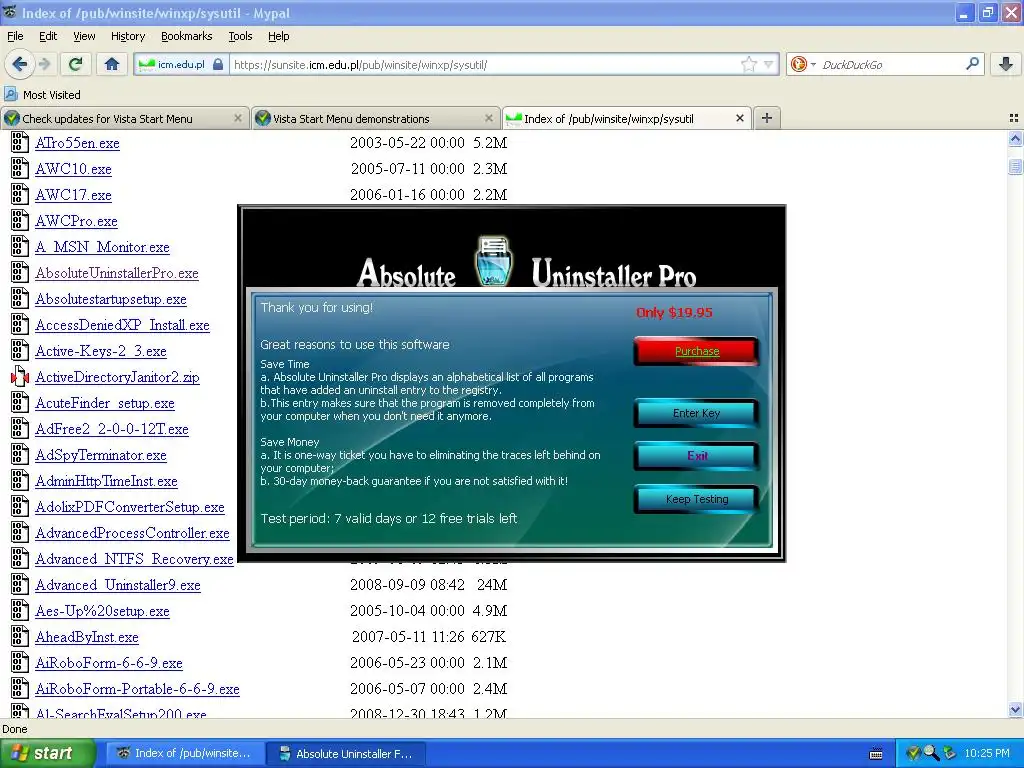Switch to Vista Start Menu demonstrations tab
Screen dimensions: 1024x768
(x=376, y=118)
